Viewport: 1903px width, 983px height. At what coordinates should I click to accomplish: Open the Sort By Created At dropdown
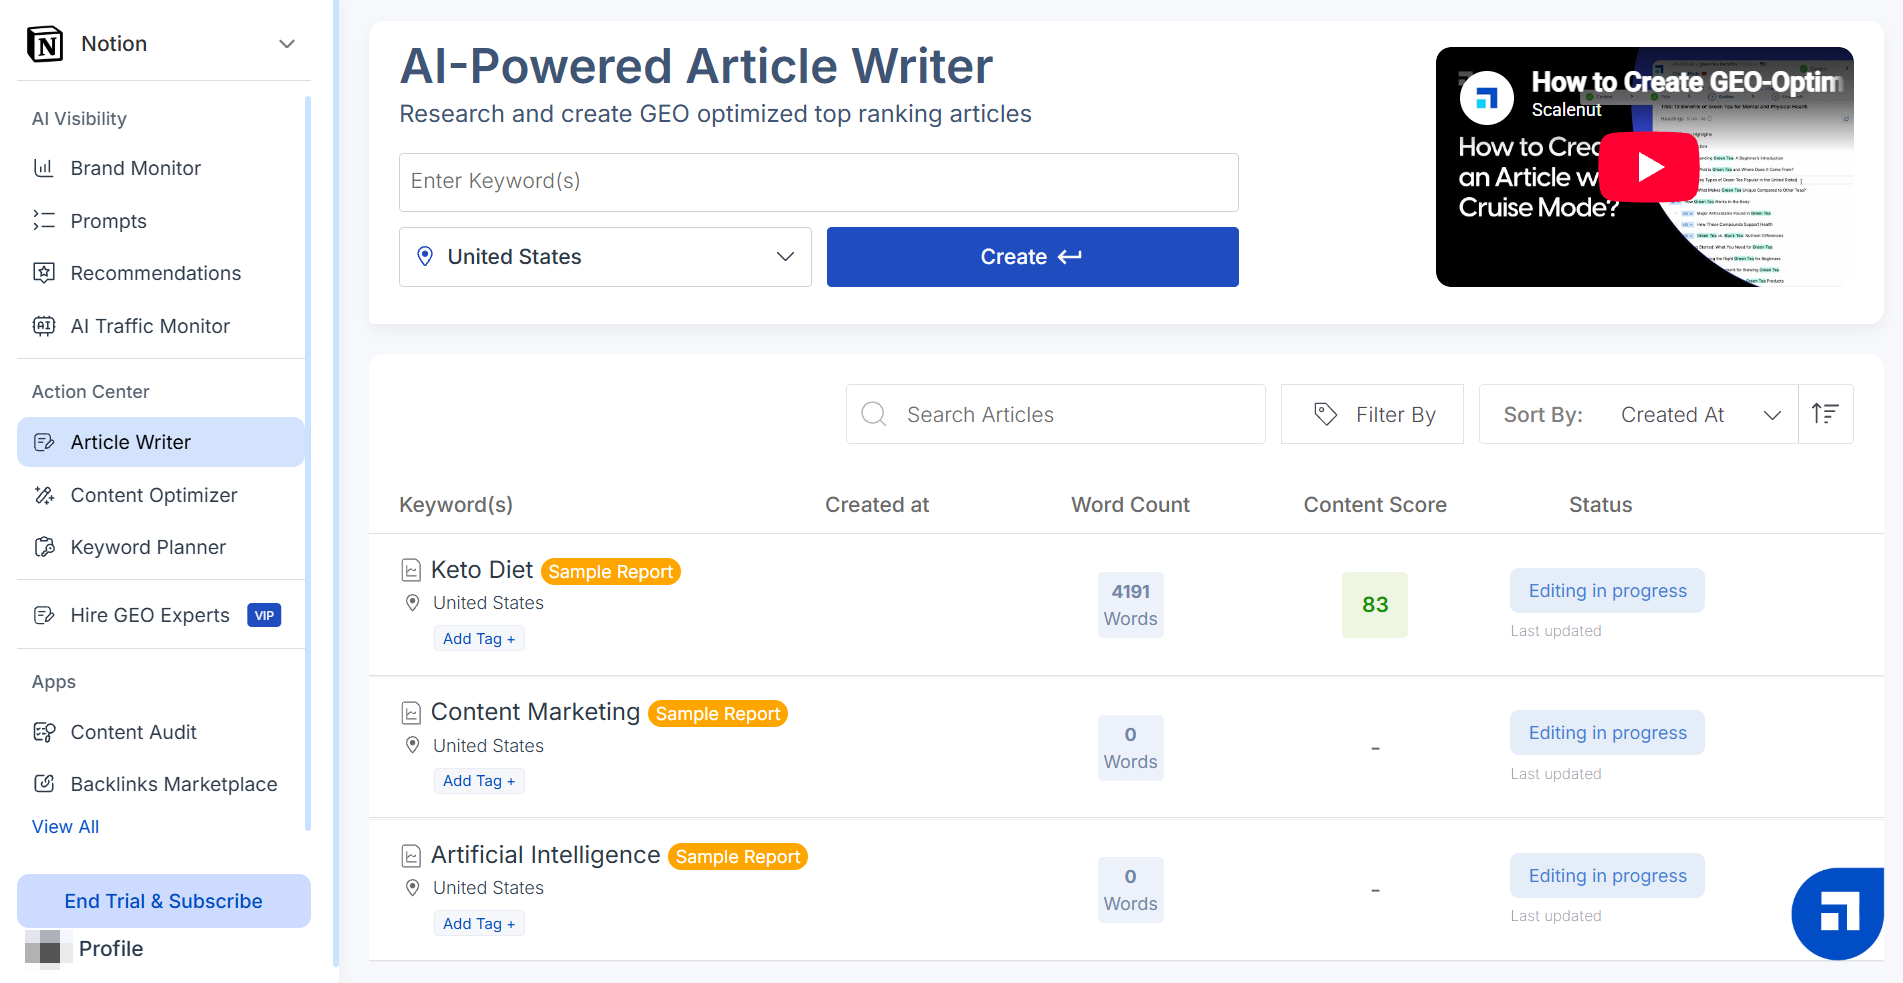pyautogui.click(x=1639, y=414)
